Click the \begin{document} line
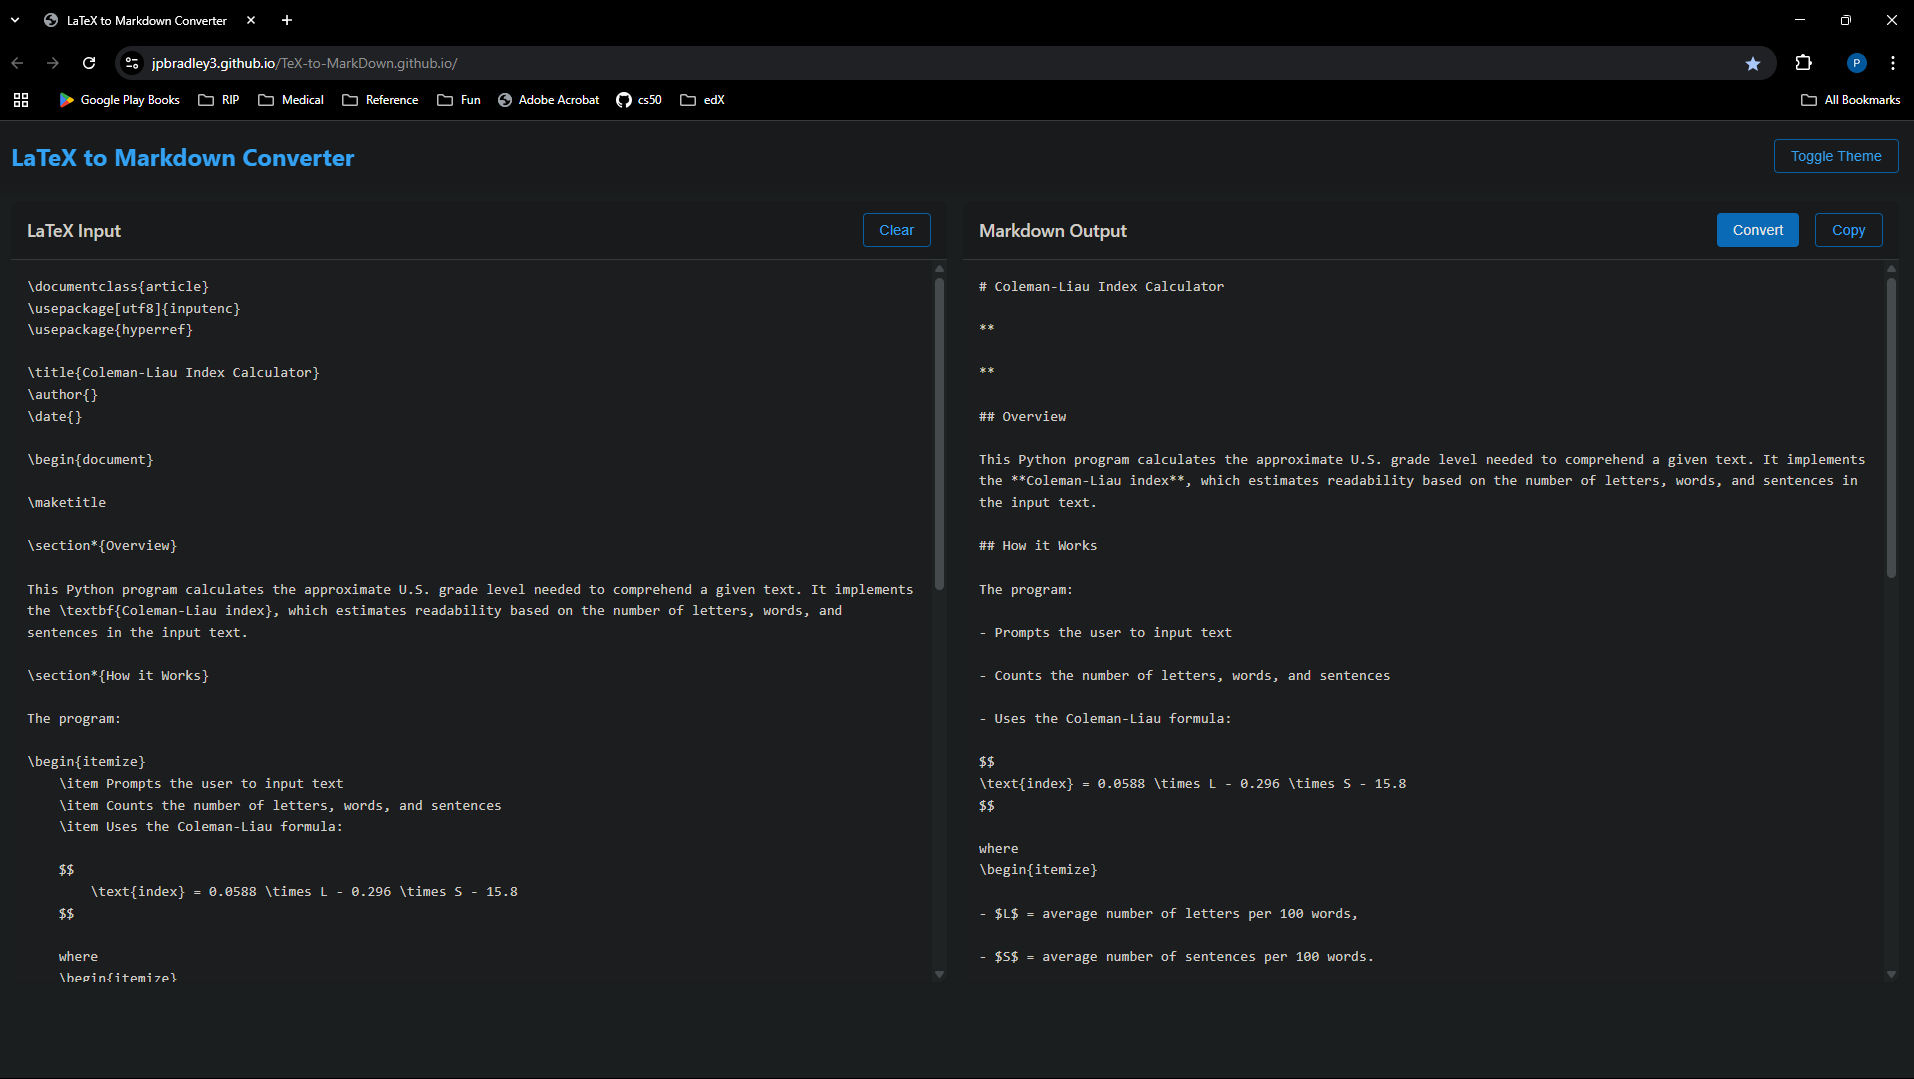The image size is (1914, 1079). pos(90,460)
